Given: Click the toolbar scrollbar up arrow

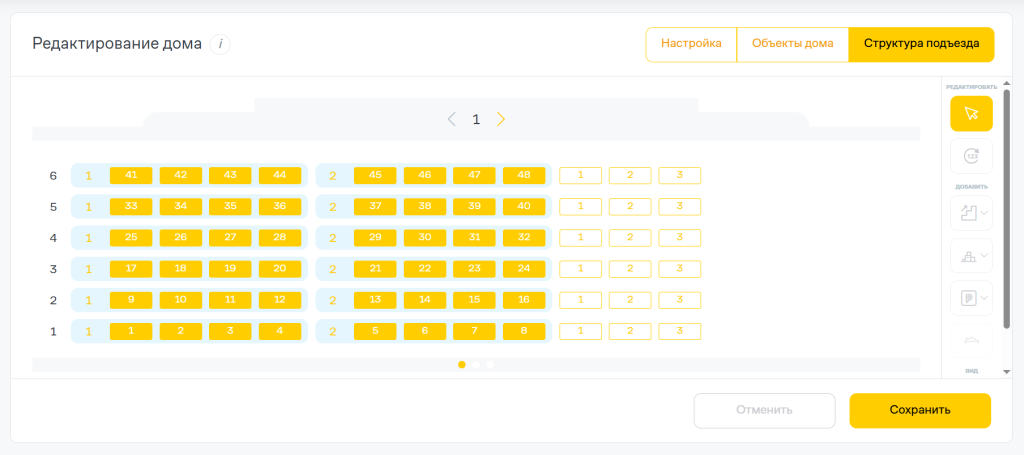Looking at the screenshot, I should tap(1007, 82).
